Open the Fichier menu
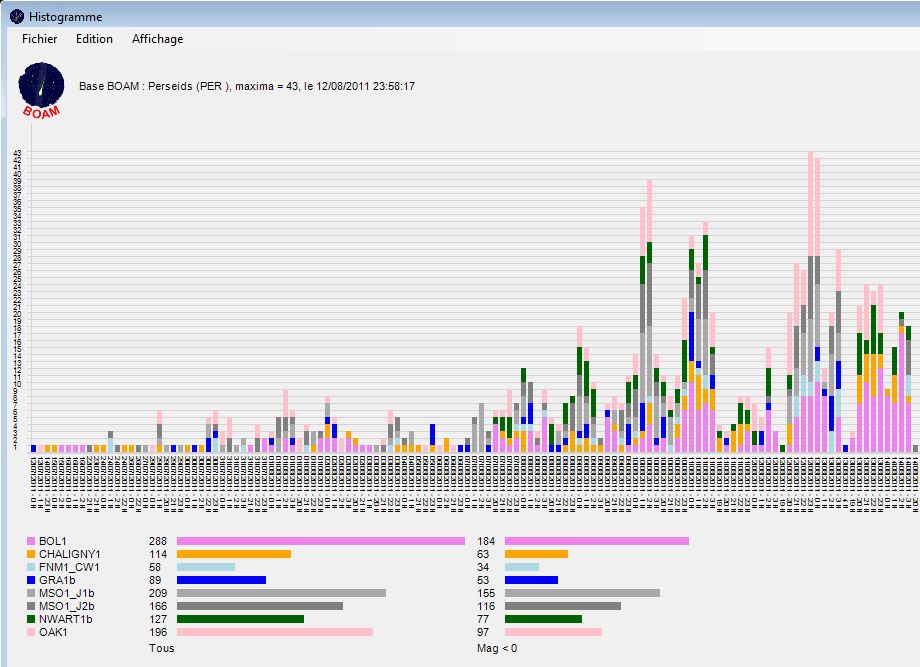This screenshot has height=667, width=920. pyautogui.click(x=39, y=39)
